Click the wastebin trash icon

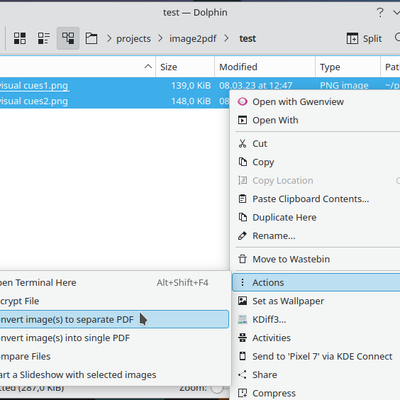pyautogui.click(x=242, y=259)
